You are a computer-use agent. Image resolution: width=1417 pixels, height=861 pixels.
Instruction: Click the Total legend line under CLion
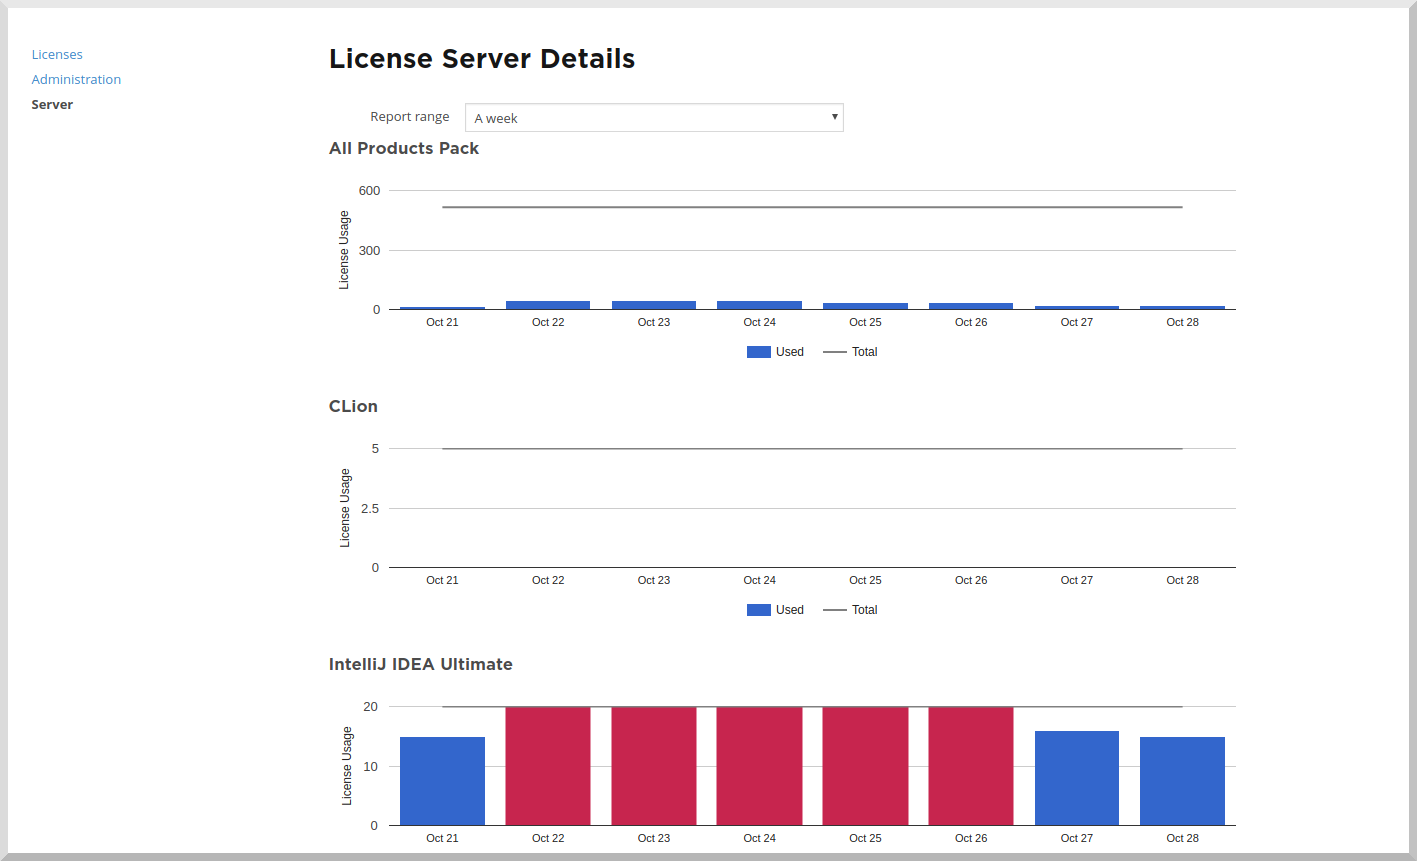point(835,610)
